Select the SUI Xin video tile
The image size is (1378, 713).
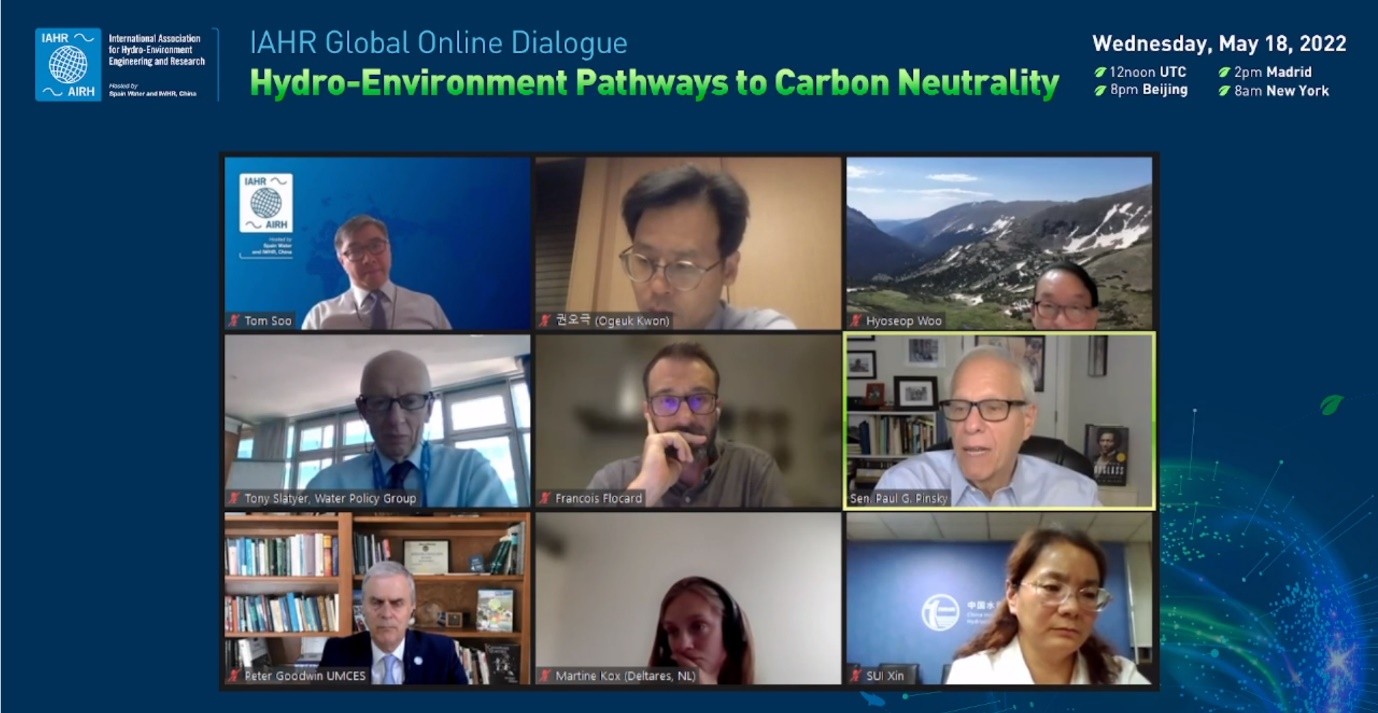pyautogui.click(x=999, y=599)
